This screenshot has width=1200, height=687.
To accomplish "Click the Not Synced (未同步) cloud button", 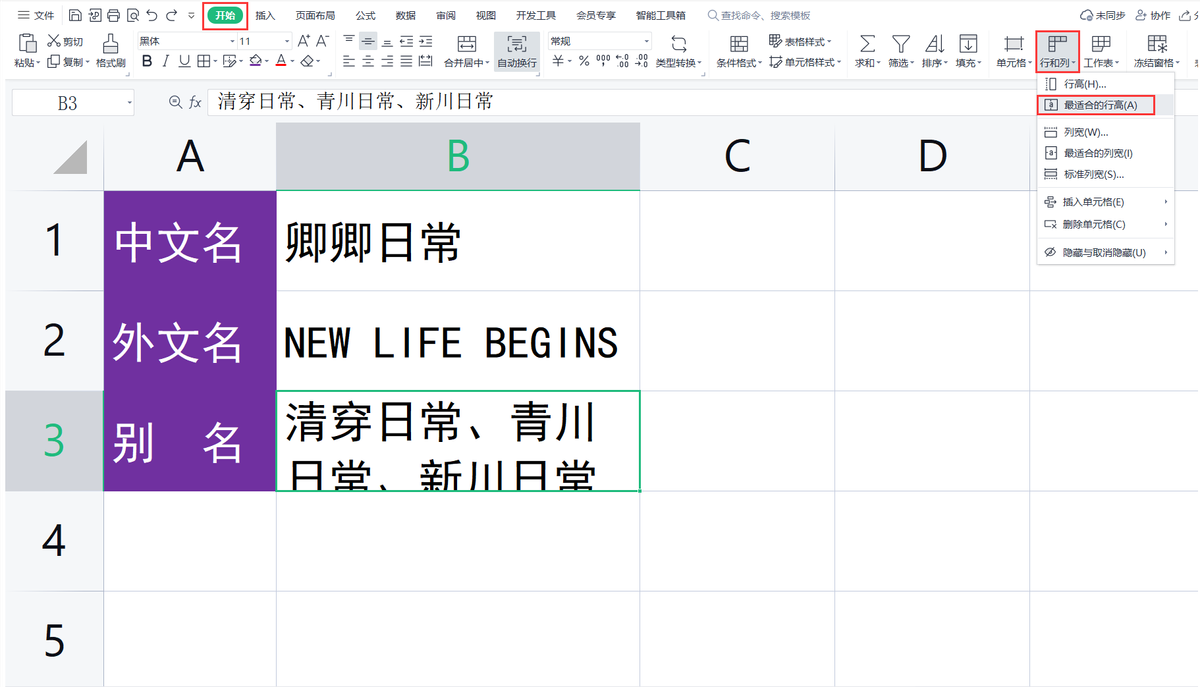I will click(1103, 16).
